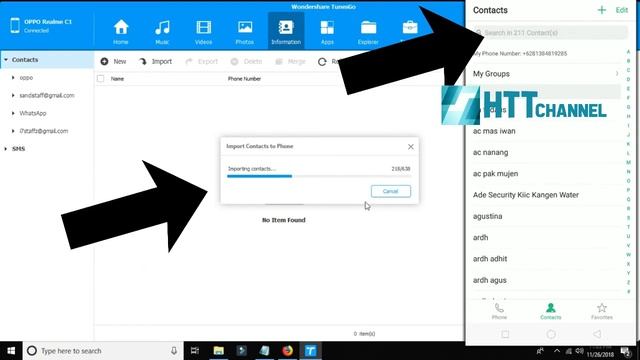640x360 pixels.
Task: Click the importing contacts progress bar
Action: (318, 176)
